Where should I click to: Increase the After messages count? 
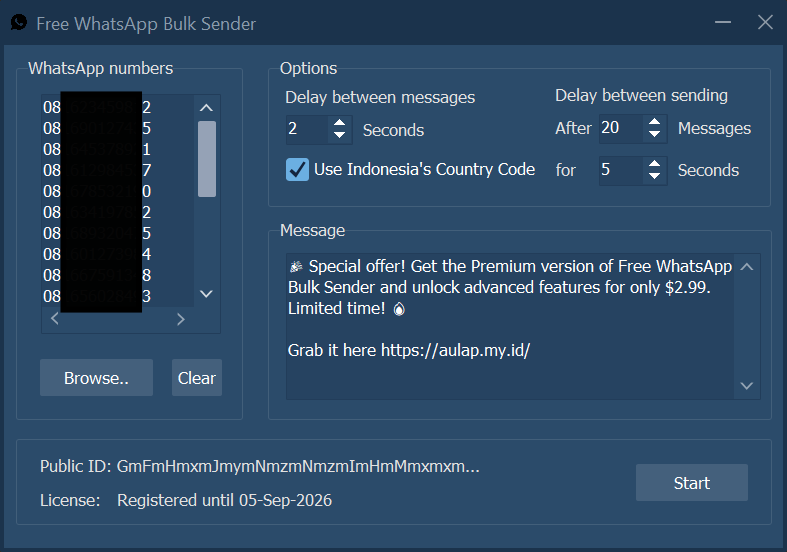point(655,121)
